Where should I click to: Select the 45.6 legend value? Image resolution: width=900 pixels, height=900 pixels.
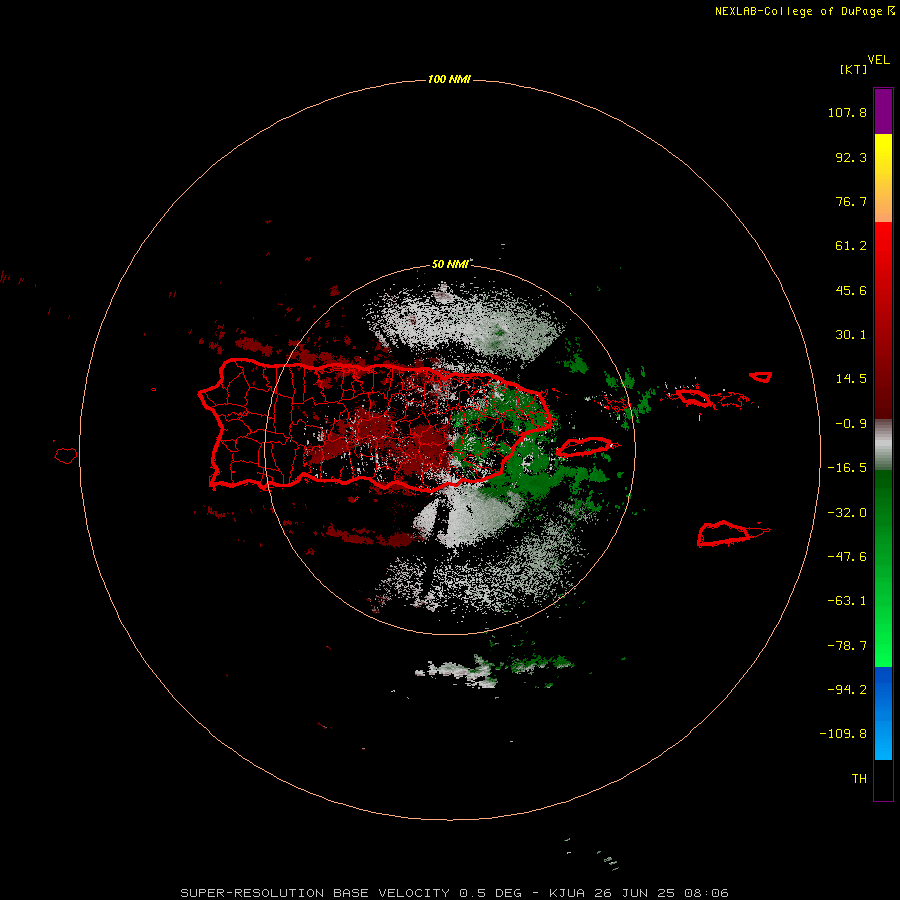point(851,290)
